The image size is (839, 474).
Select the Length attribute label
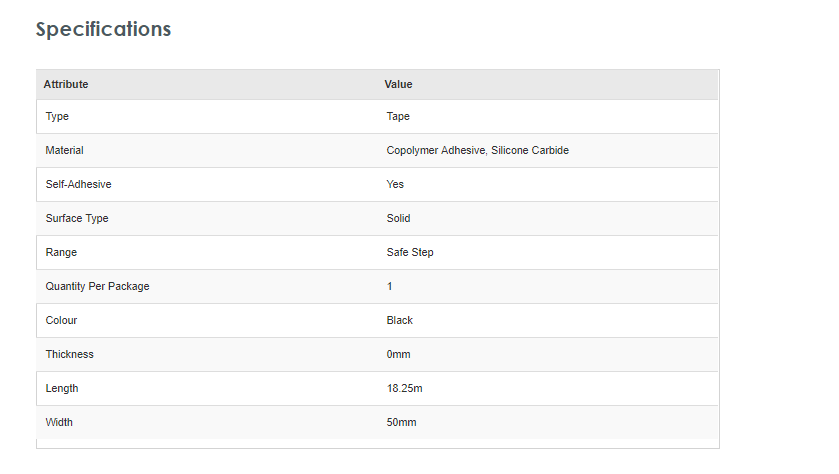pyautogui.click(x=61, y=388)
